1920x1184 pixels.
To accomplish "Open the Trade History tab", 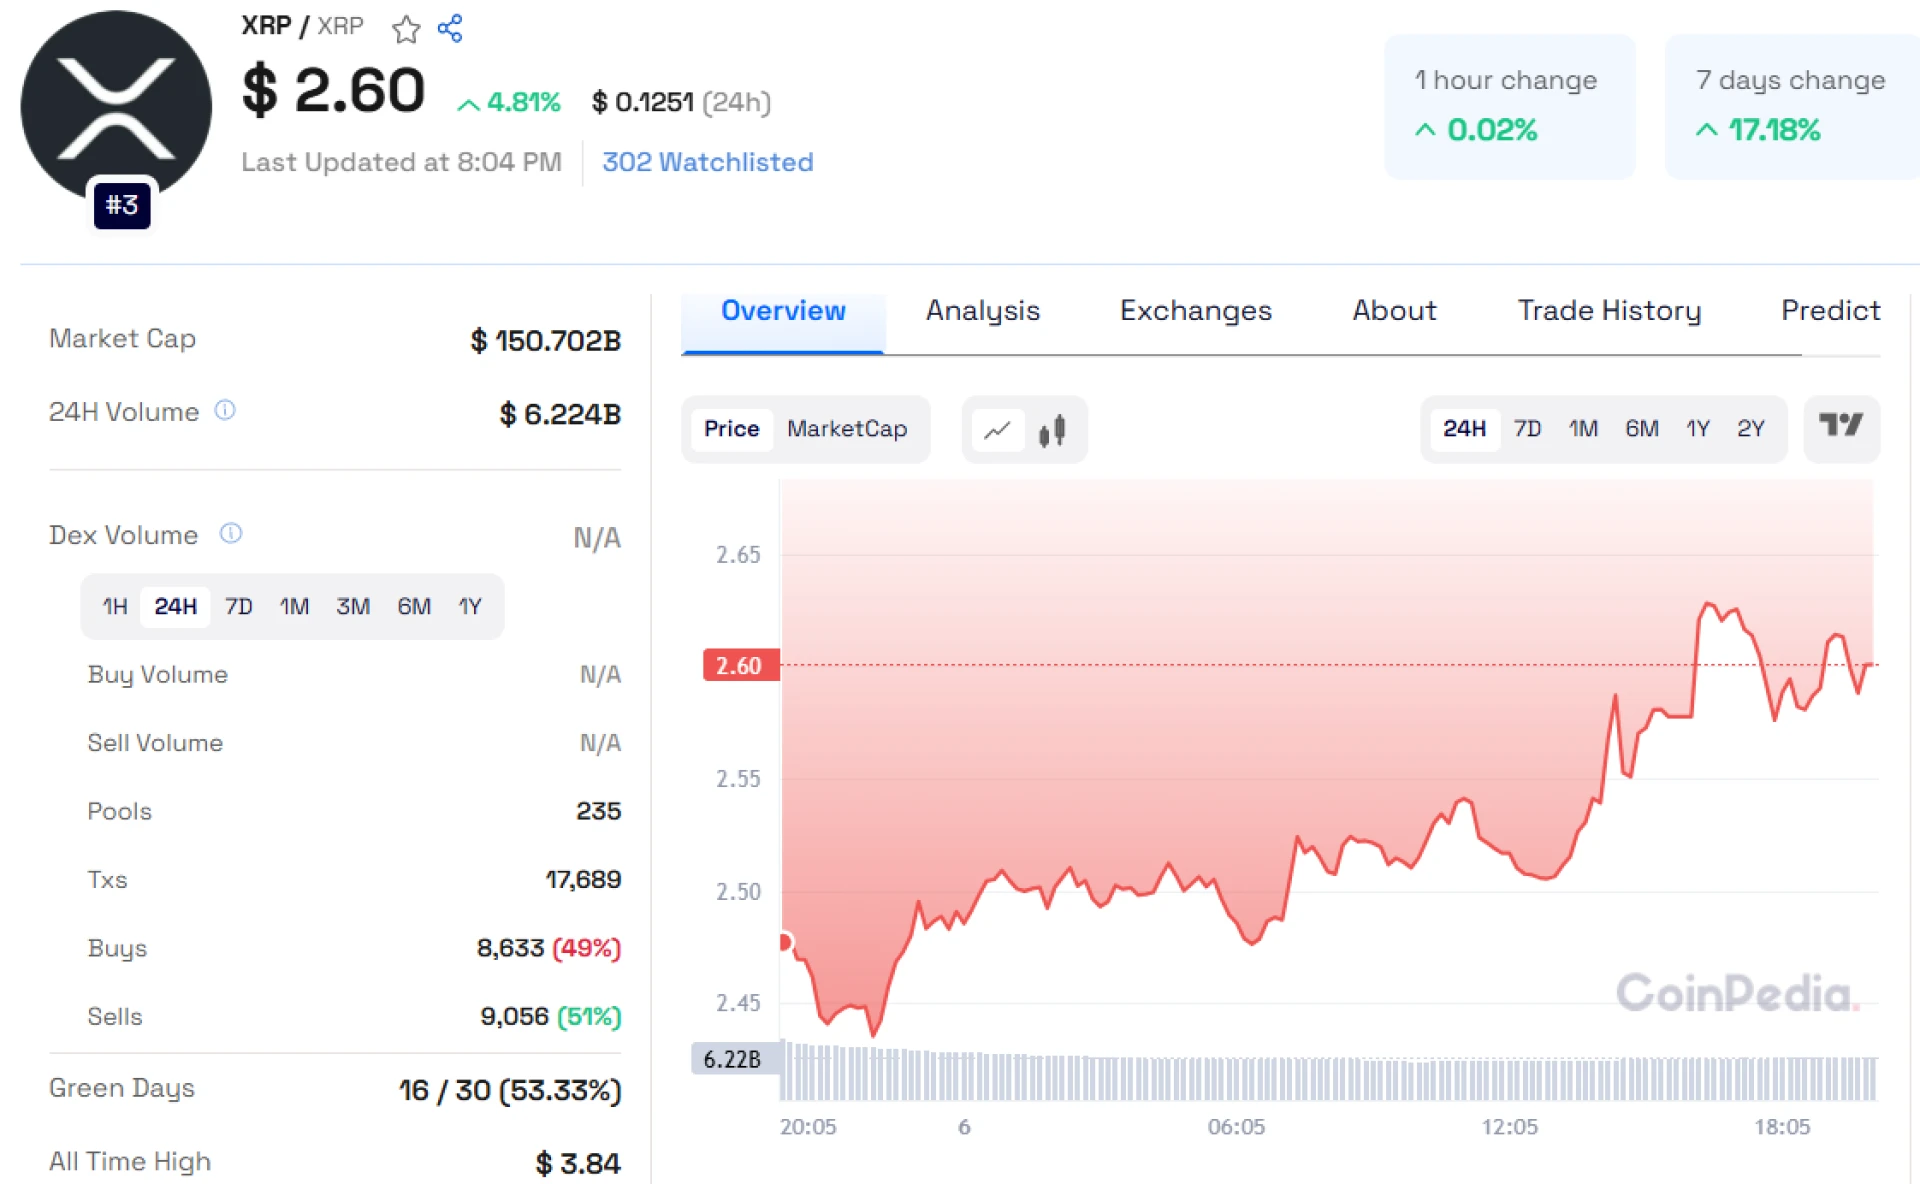I will (1608, 311).
